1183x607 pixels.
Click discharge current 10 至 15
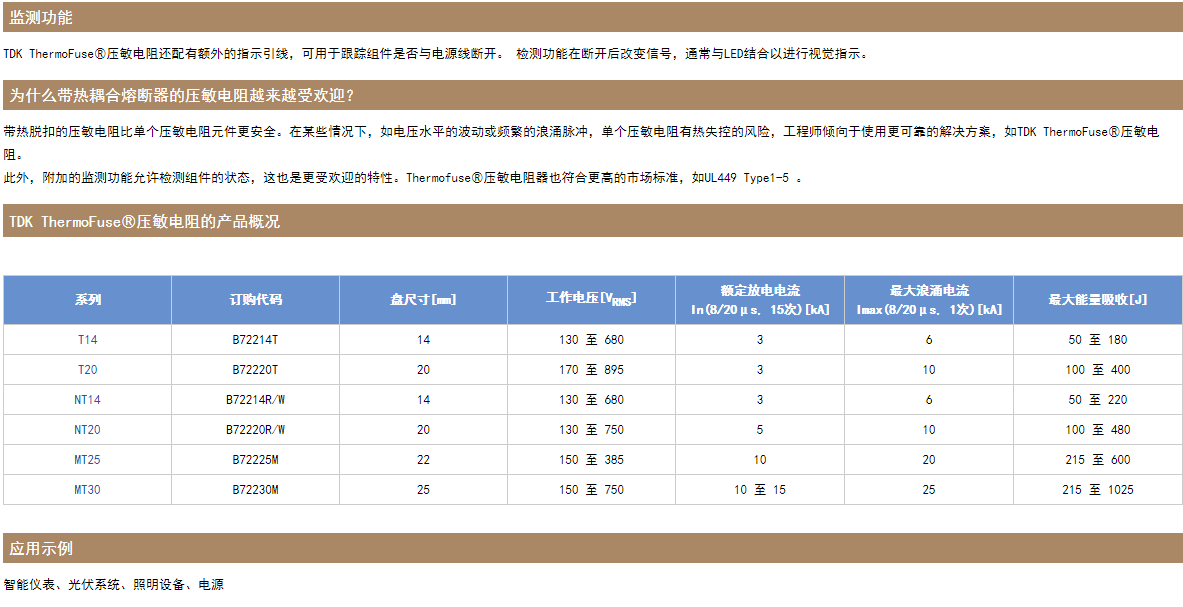point(760,490)
